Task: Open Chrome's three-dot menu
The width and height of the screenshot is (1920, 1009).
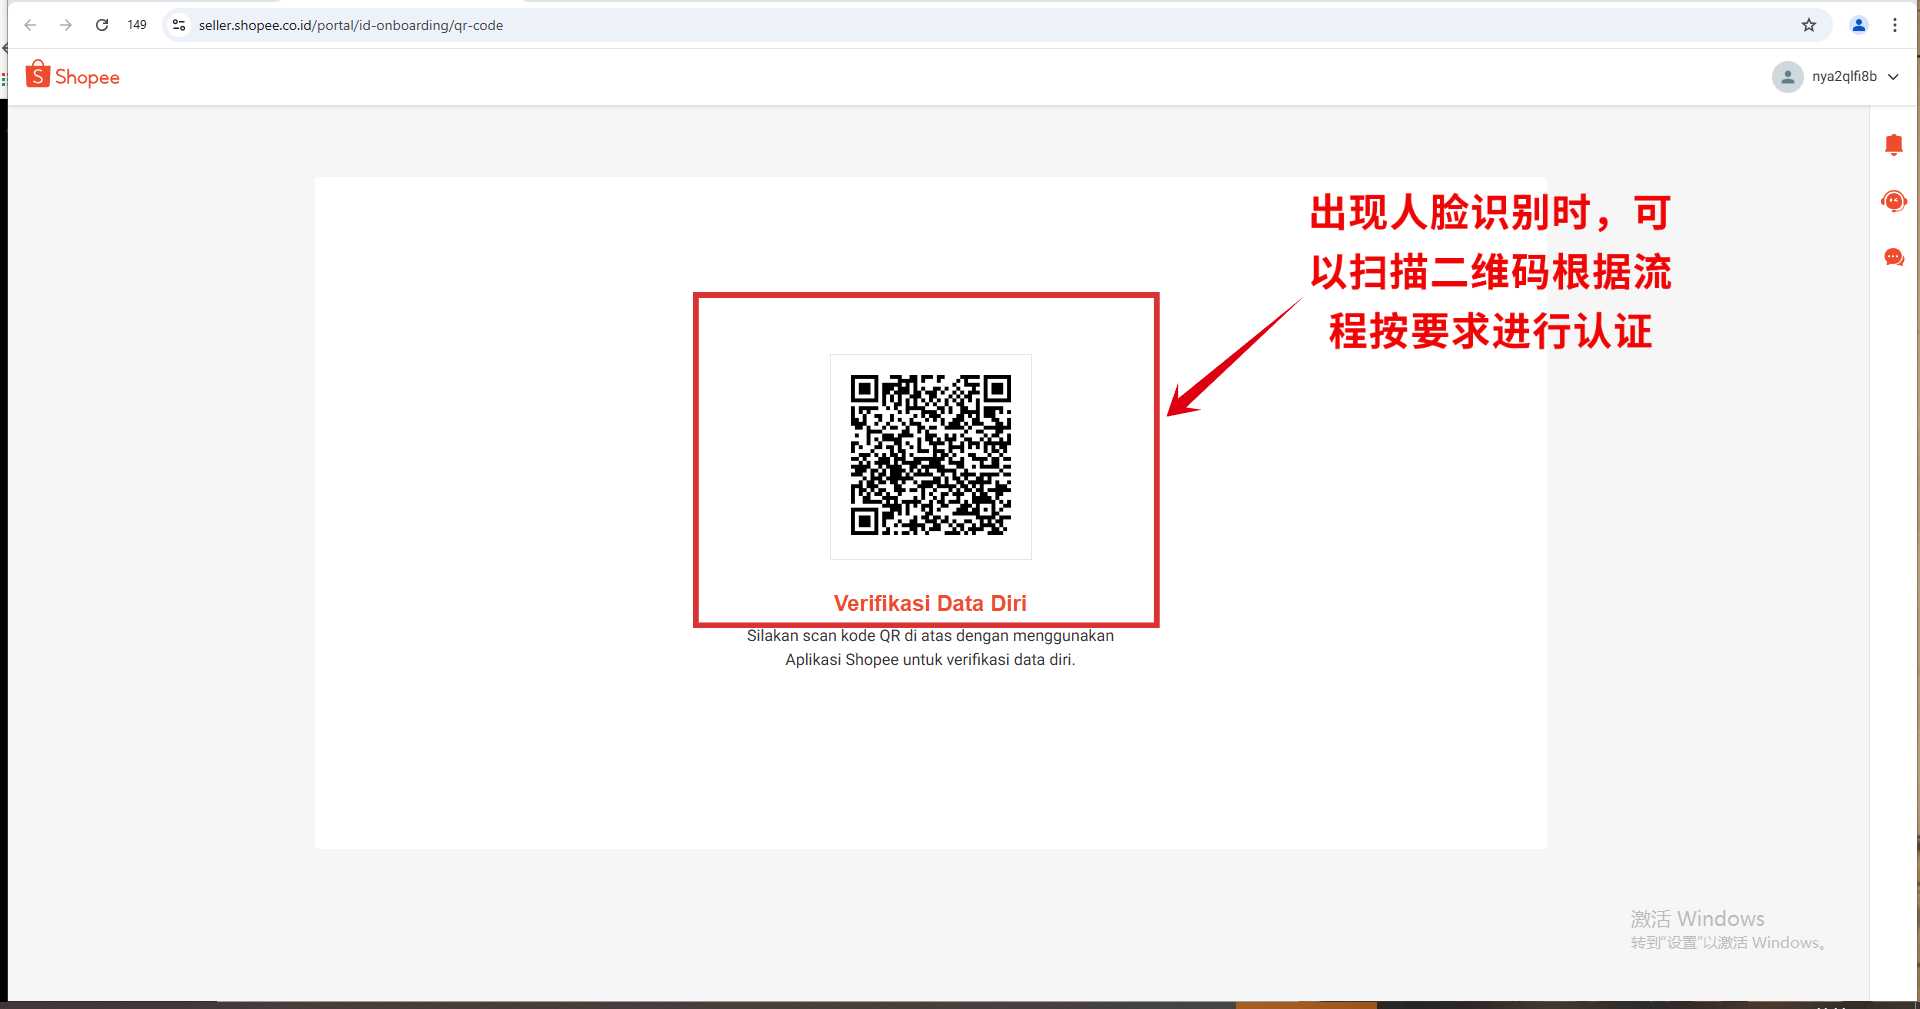Action: [1895, 25]
